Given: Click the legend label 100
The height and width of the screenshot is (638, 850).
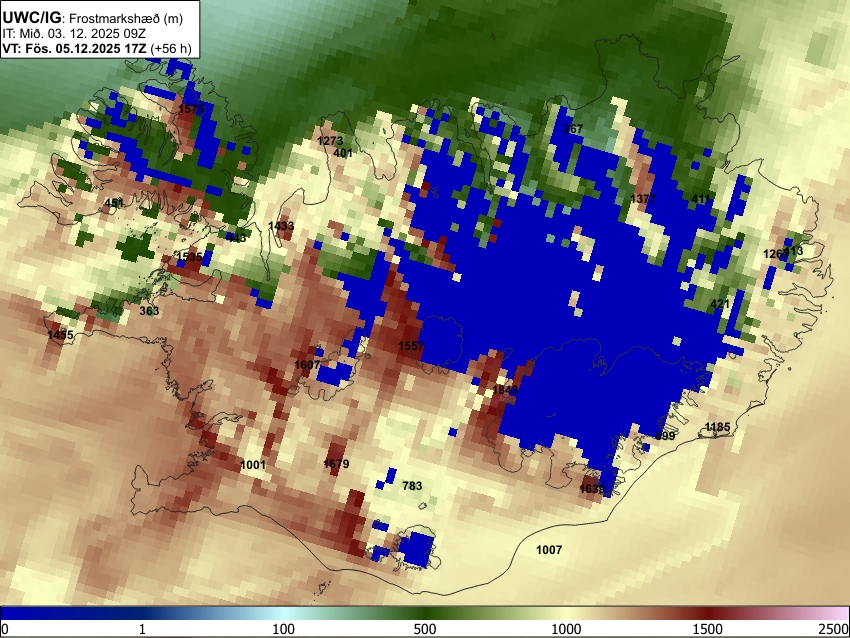Looking at the screenshot, I should click(284, 629).
